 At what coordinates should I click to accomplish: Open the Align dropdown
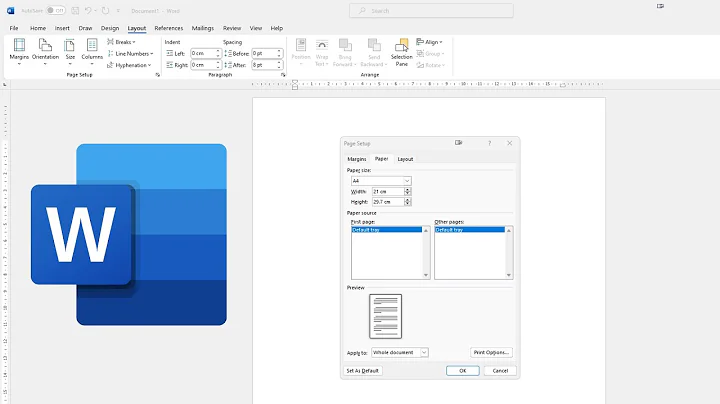click(429, 42)
